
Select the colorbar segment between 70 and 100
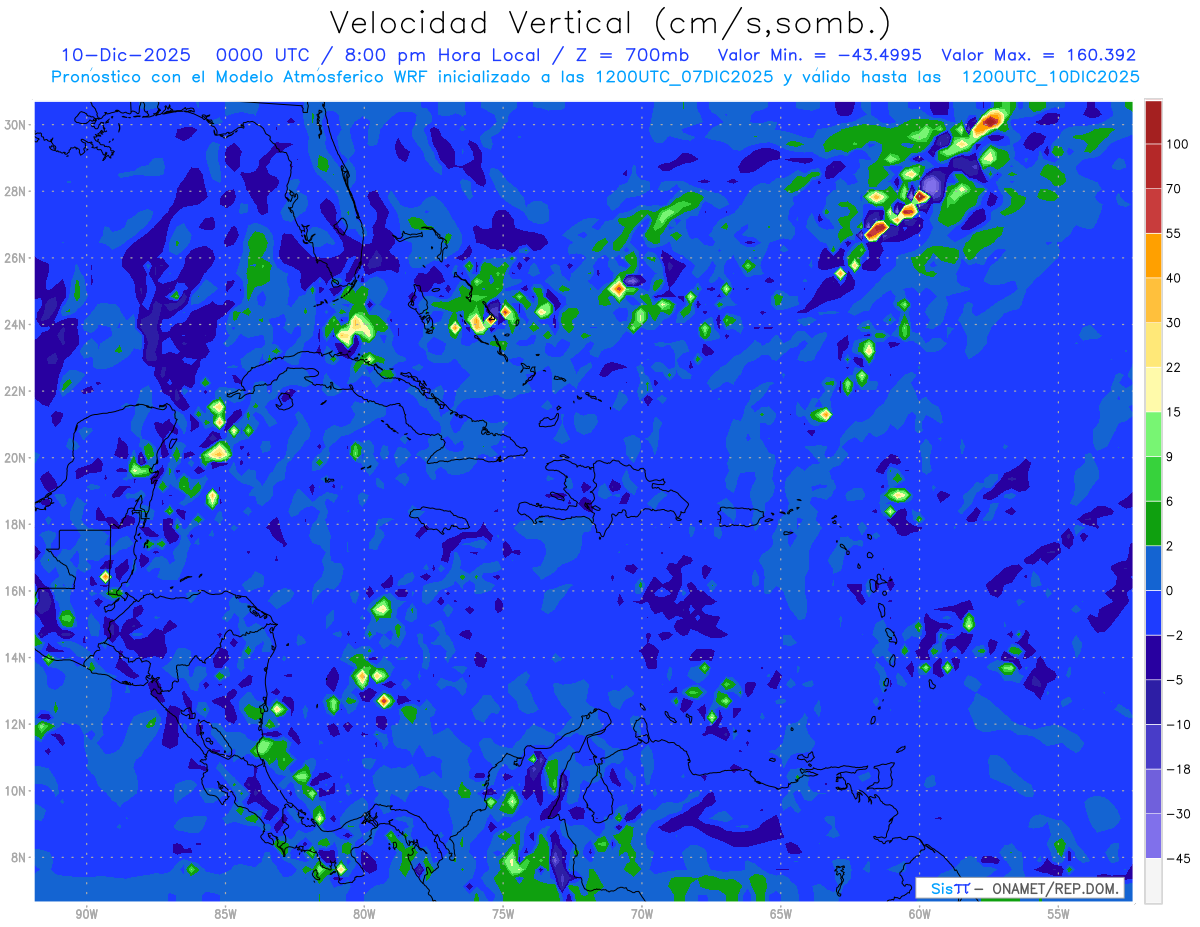(1153, 166)
